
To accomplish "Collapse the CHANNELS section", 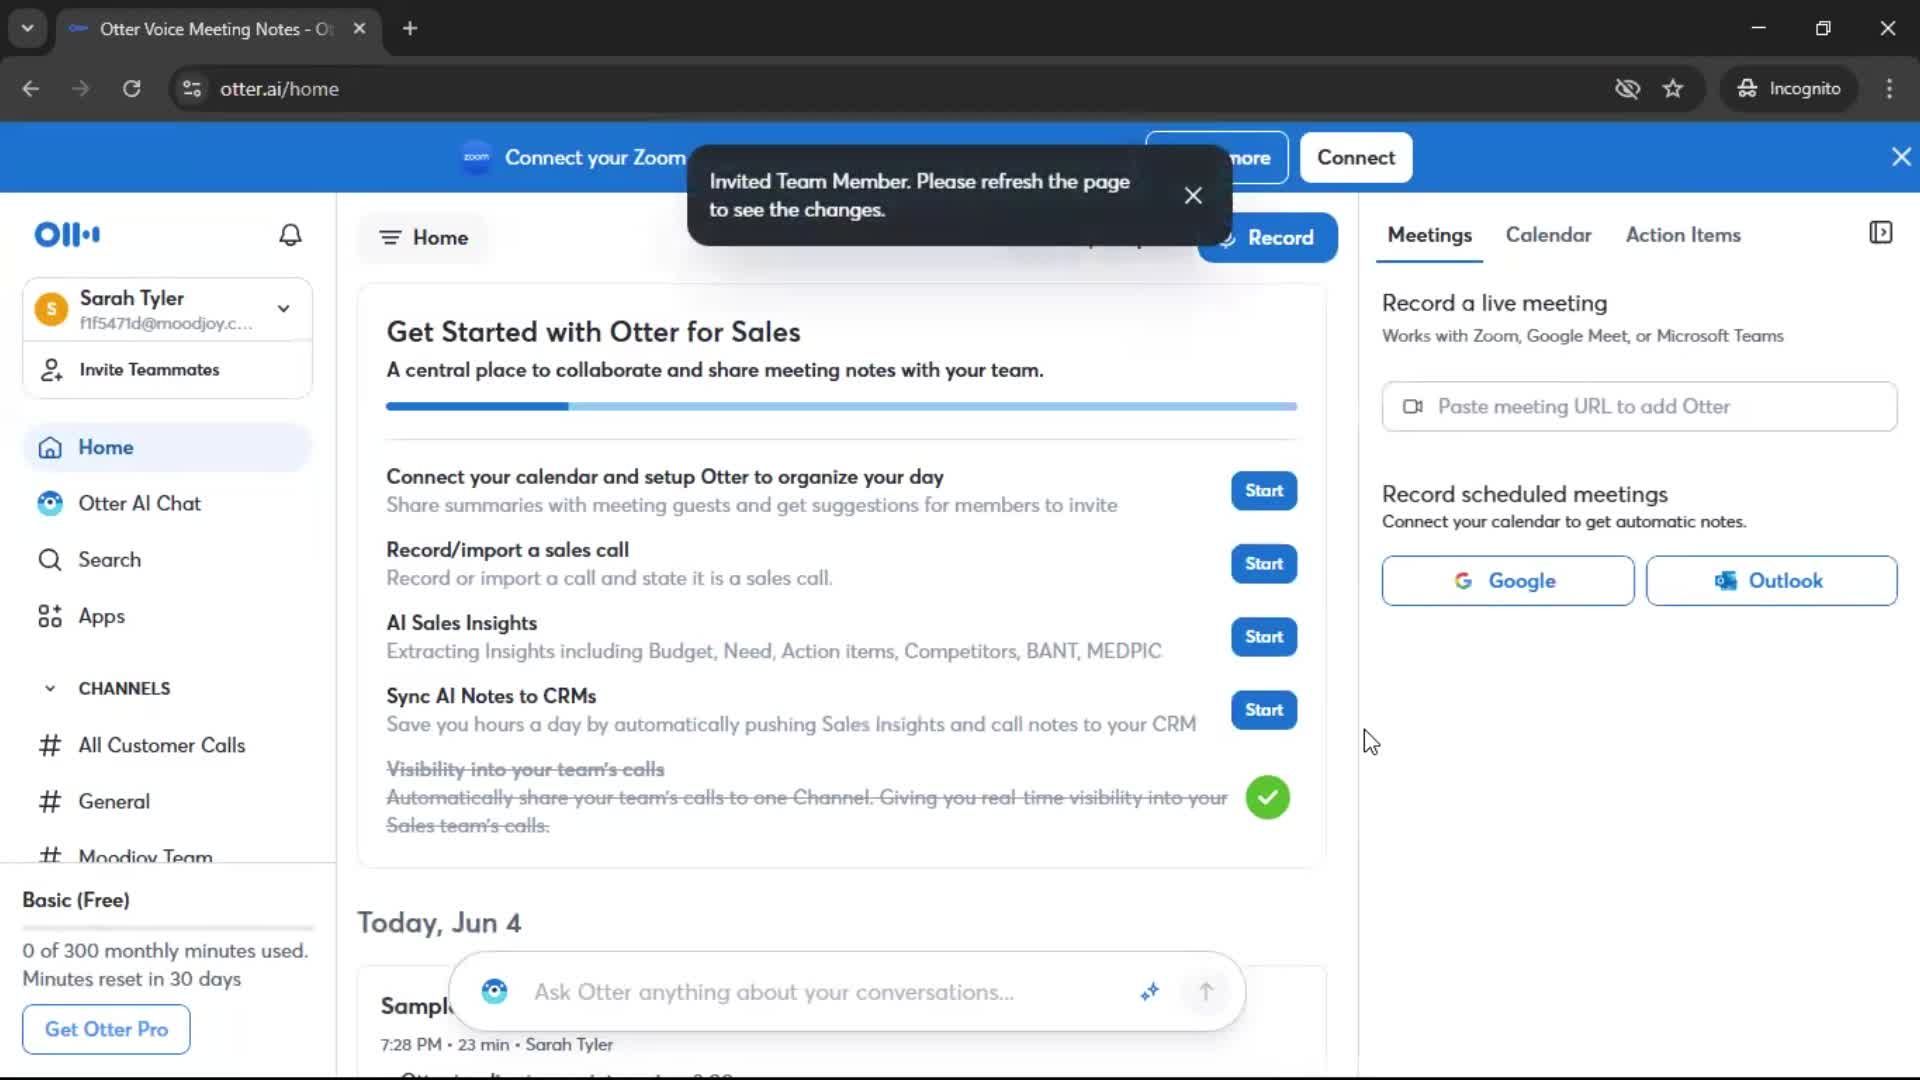I will [50, 688].
